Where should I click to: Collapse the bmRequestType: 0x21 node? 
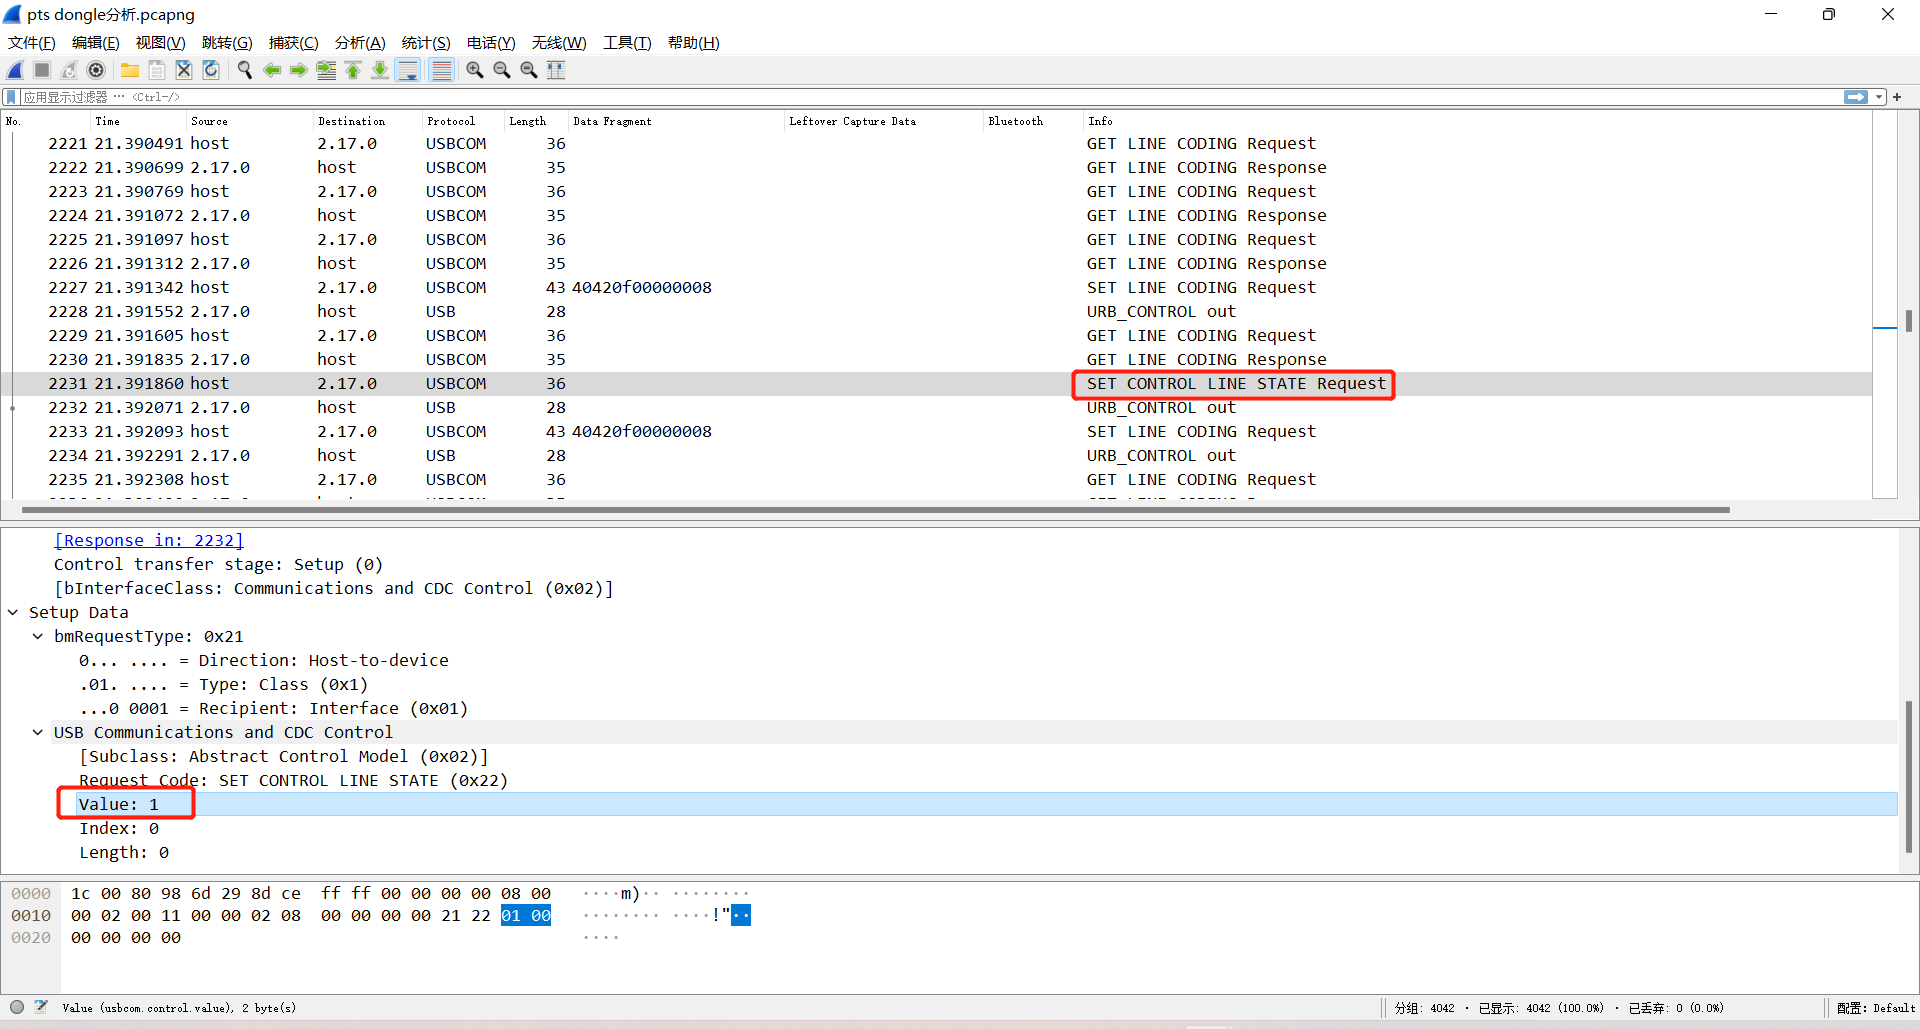[x=38, y=636]
